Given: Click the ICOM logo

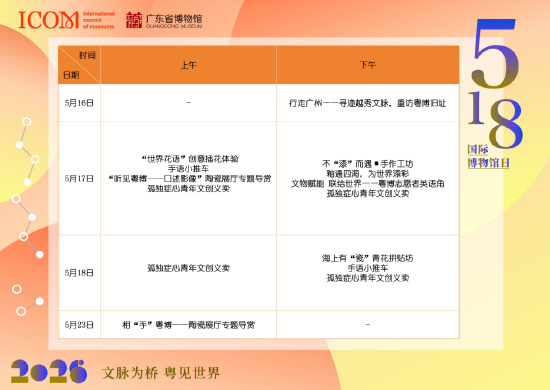Looking at the screenshot, I should click(48, 20).
